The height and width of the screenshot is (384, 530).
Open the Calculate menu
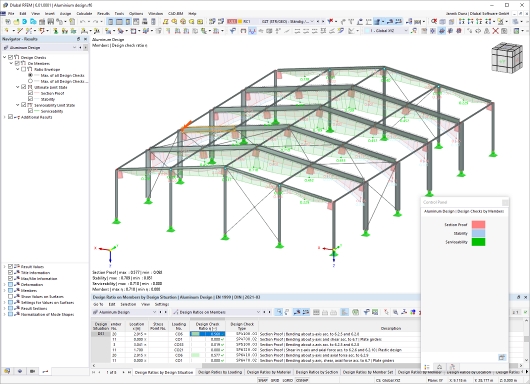84,14
